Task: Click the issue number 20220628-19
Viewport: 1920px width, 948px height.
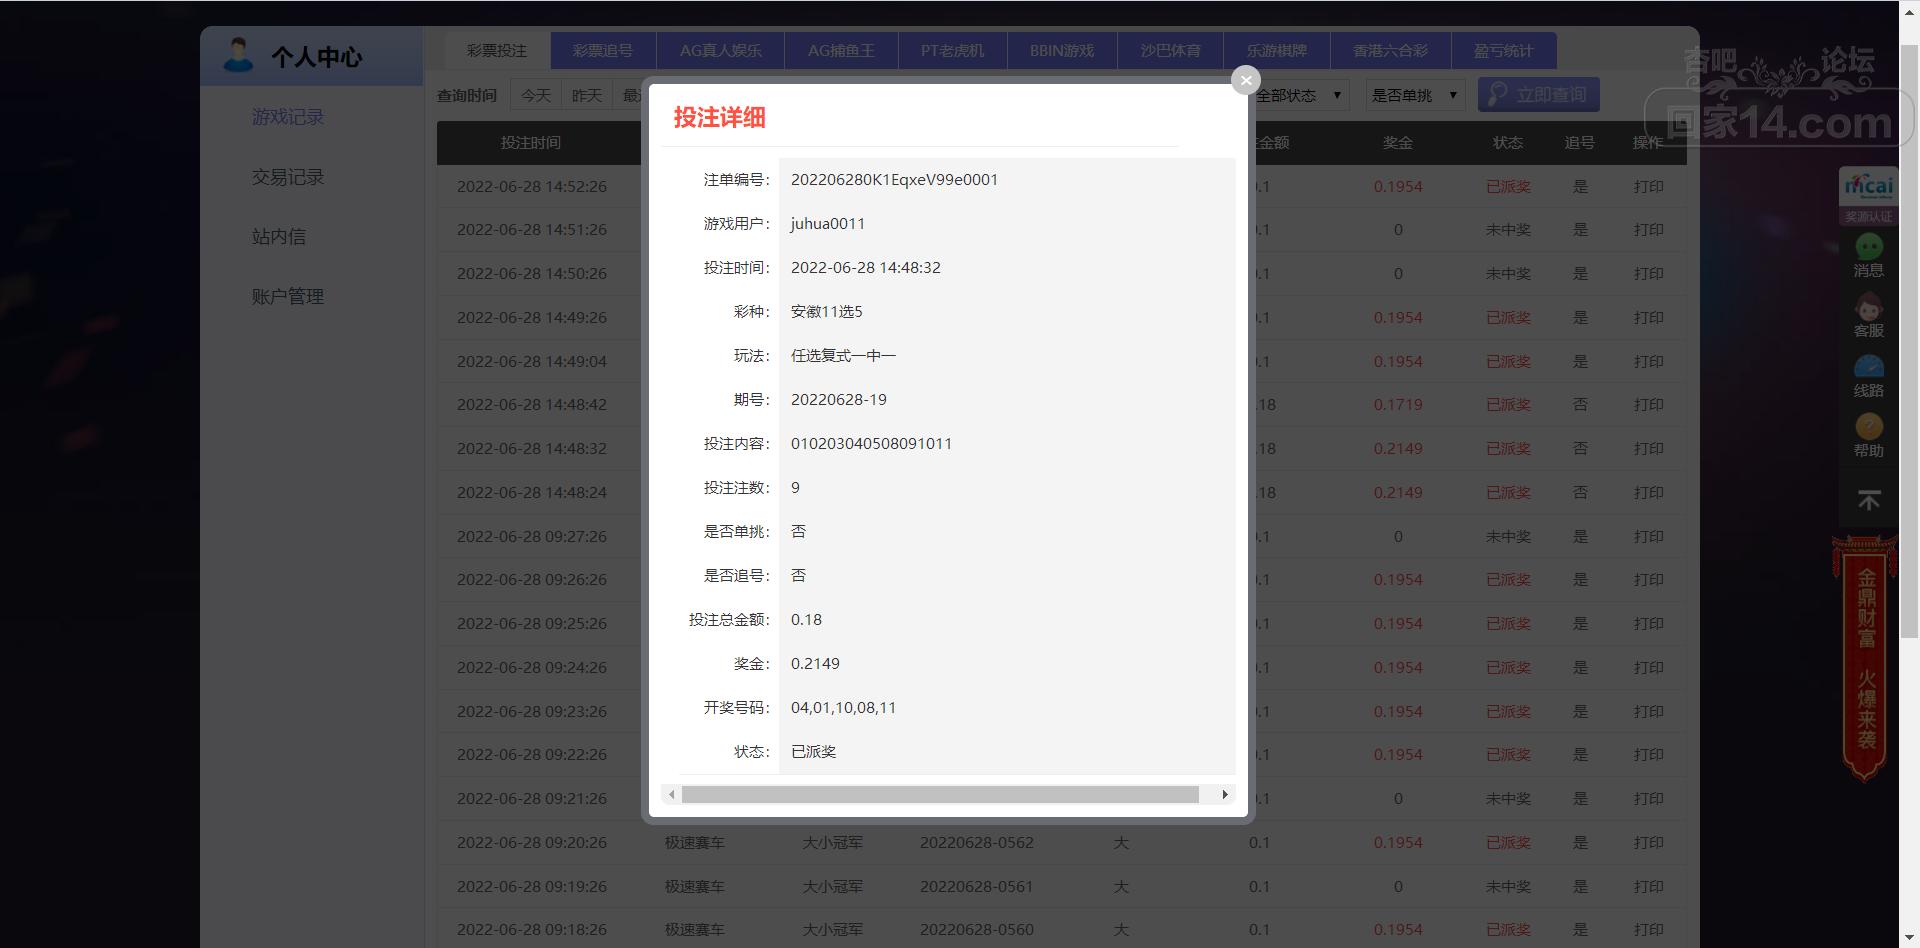Action: pyautogui.click(x=839, y=400)
